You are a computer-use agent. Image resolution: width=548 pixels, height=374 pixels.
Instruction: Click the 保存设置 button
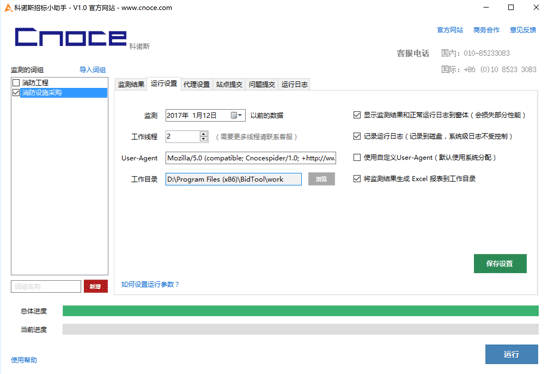coord(500,264)
